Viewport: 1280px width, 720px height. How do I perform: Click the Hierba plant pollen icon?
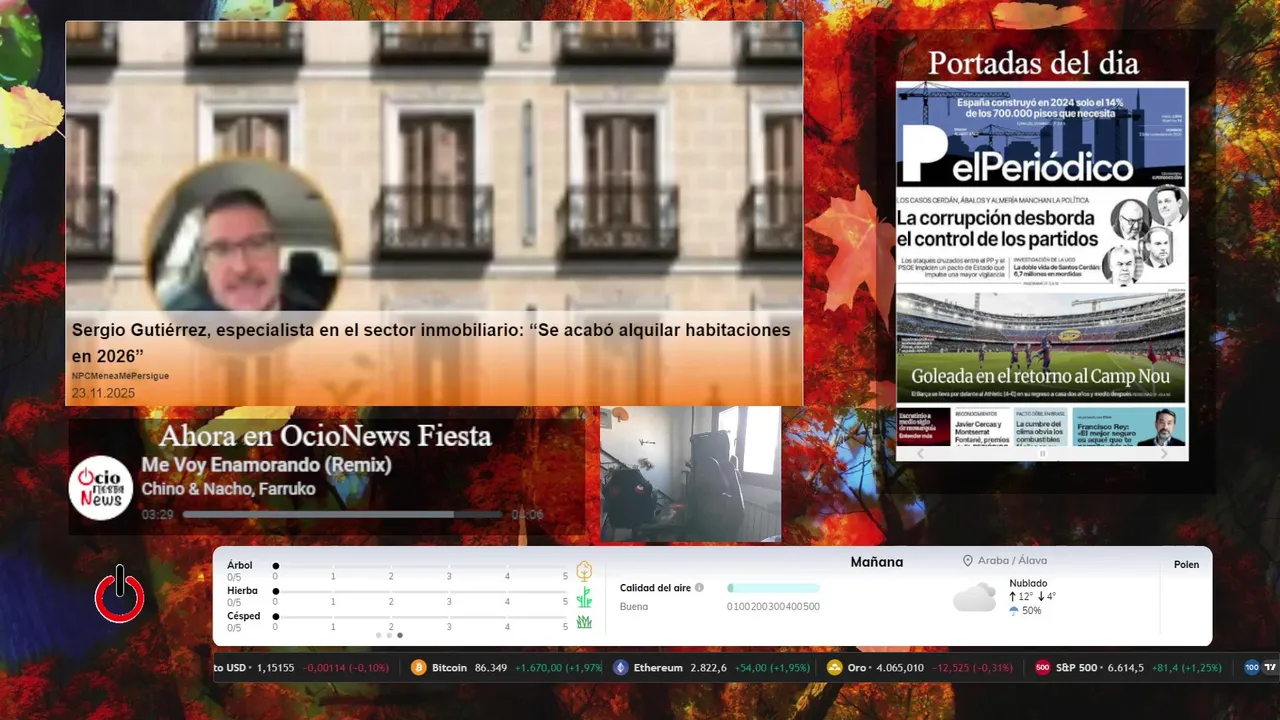584,598
